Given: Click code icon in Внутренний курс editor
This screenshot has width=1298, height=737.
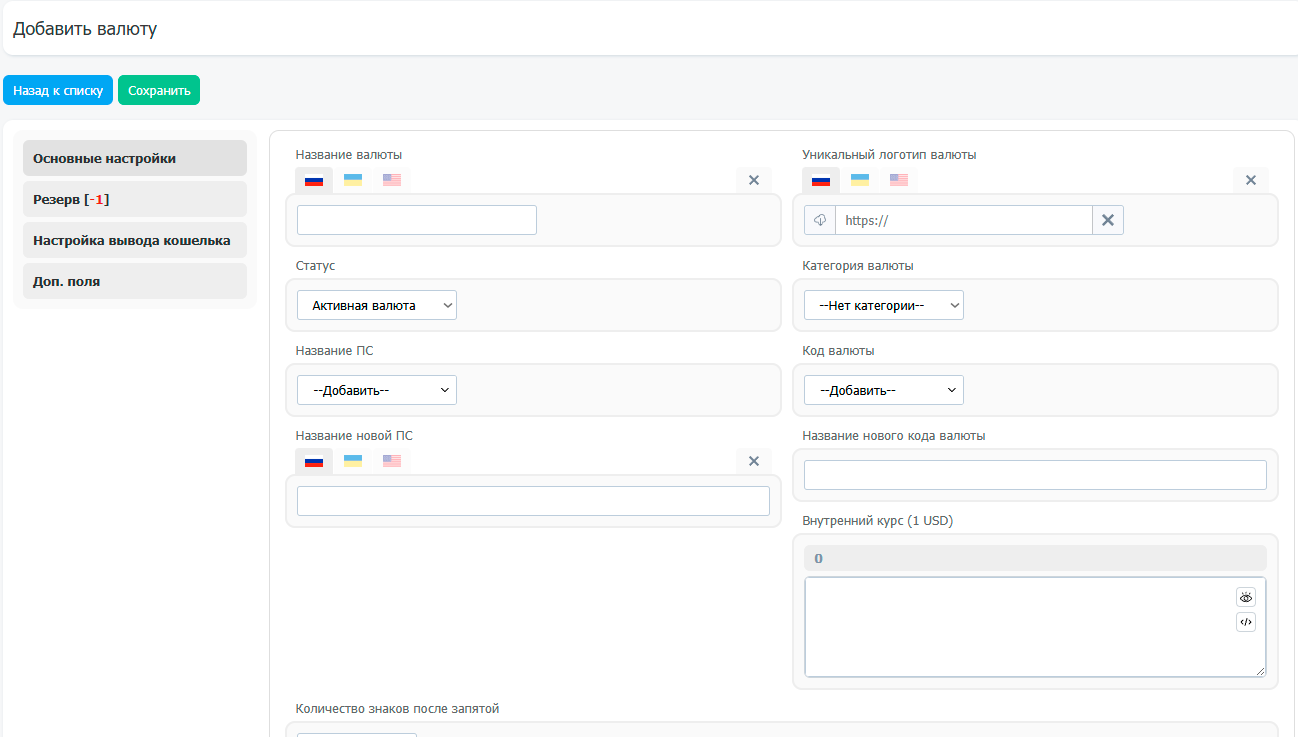Looking at the screenshot, I should click(x=1245, y=622).
